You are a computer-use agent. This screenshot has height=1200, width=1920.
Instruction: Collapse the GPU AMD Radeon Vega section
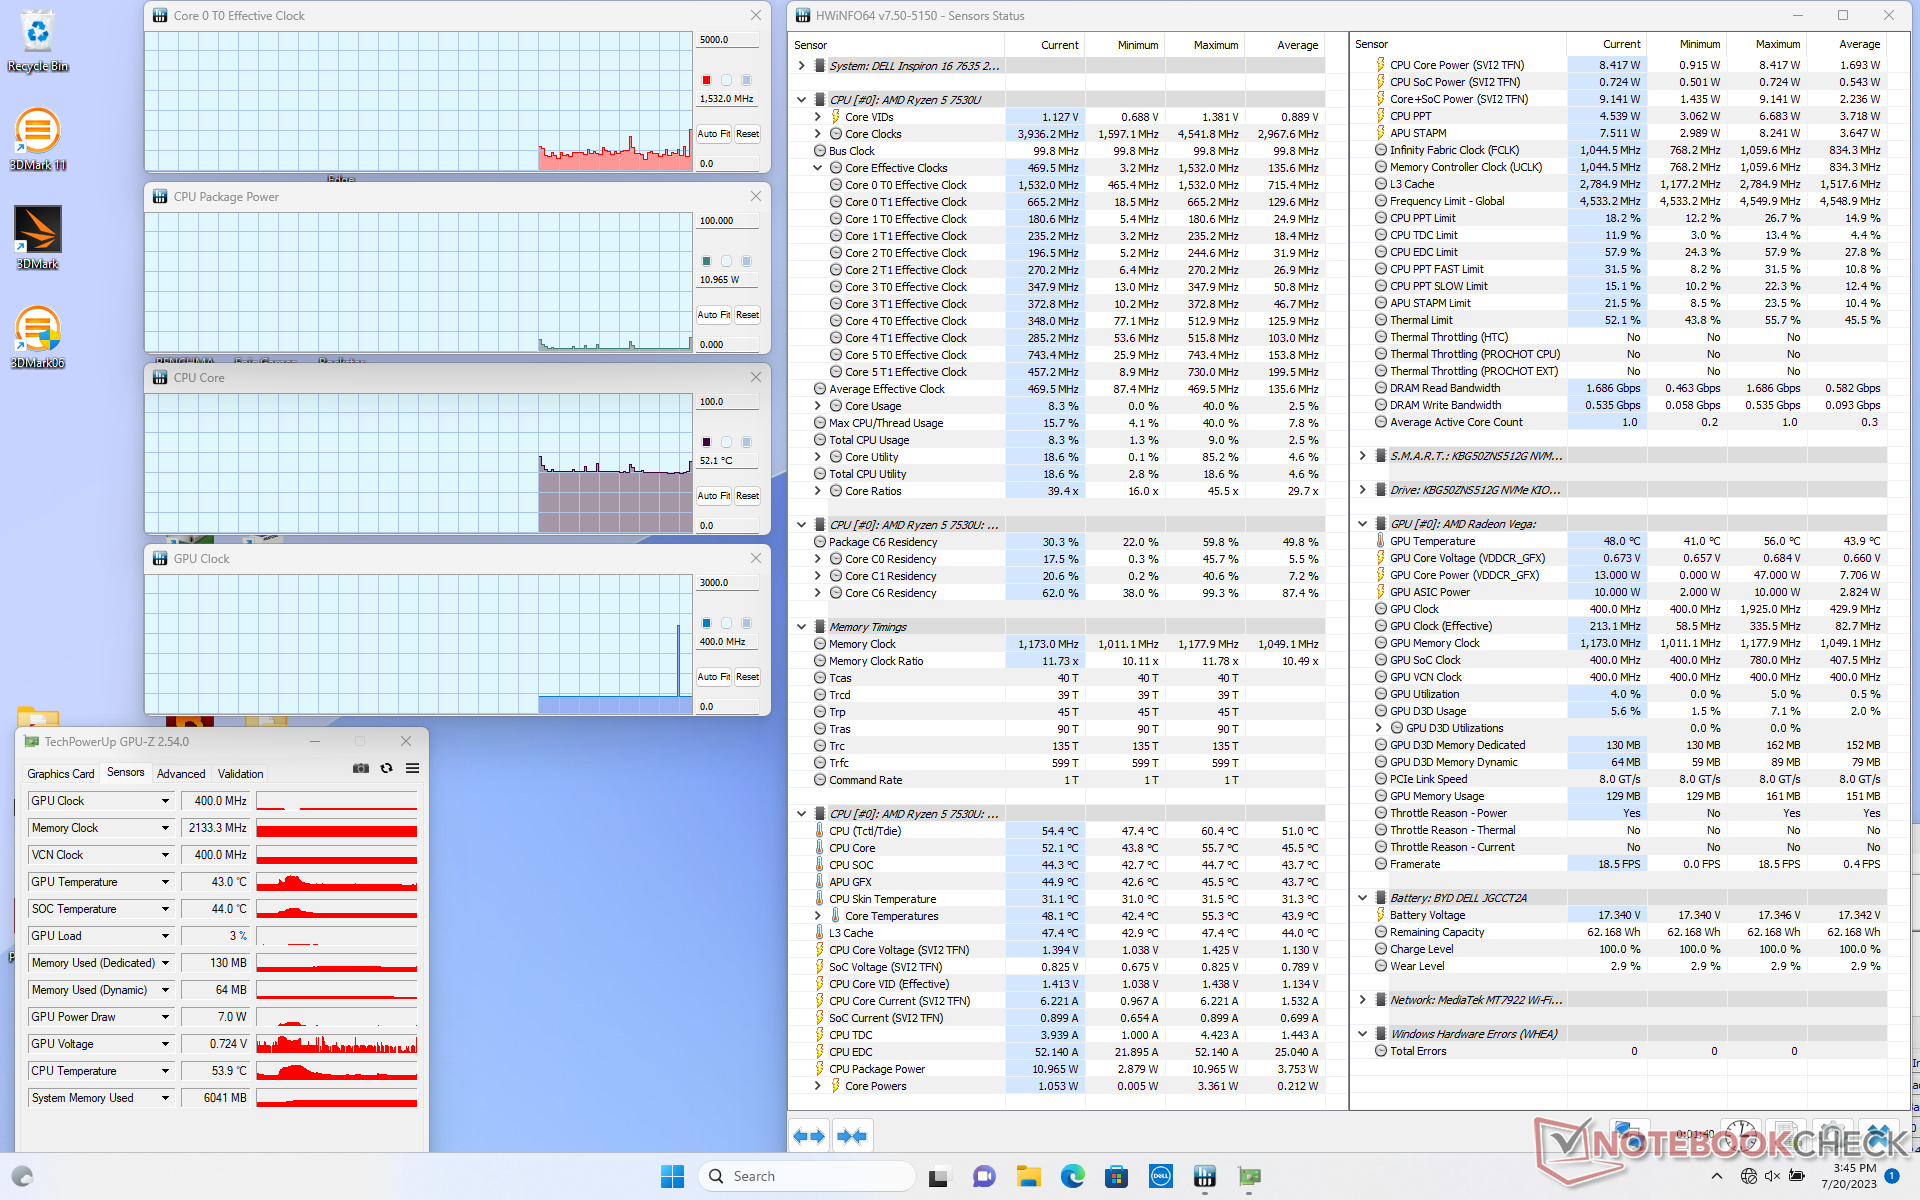tap(1362, 524)
